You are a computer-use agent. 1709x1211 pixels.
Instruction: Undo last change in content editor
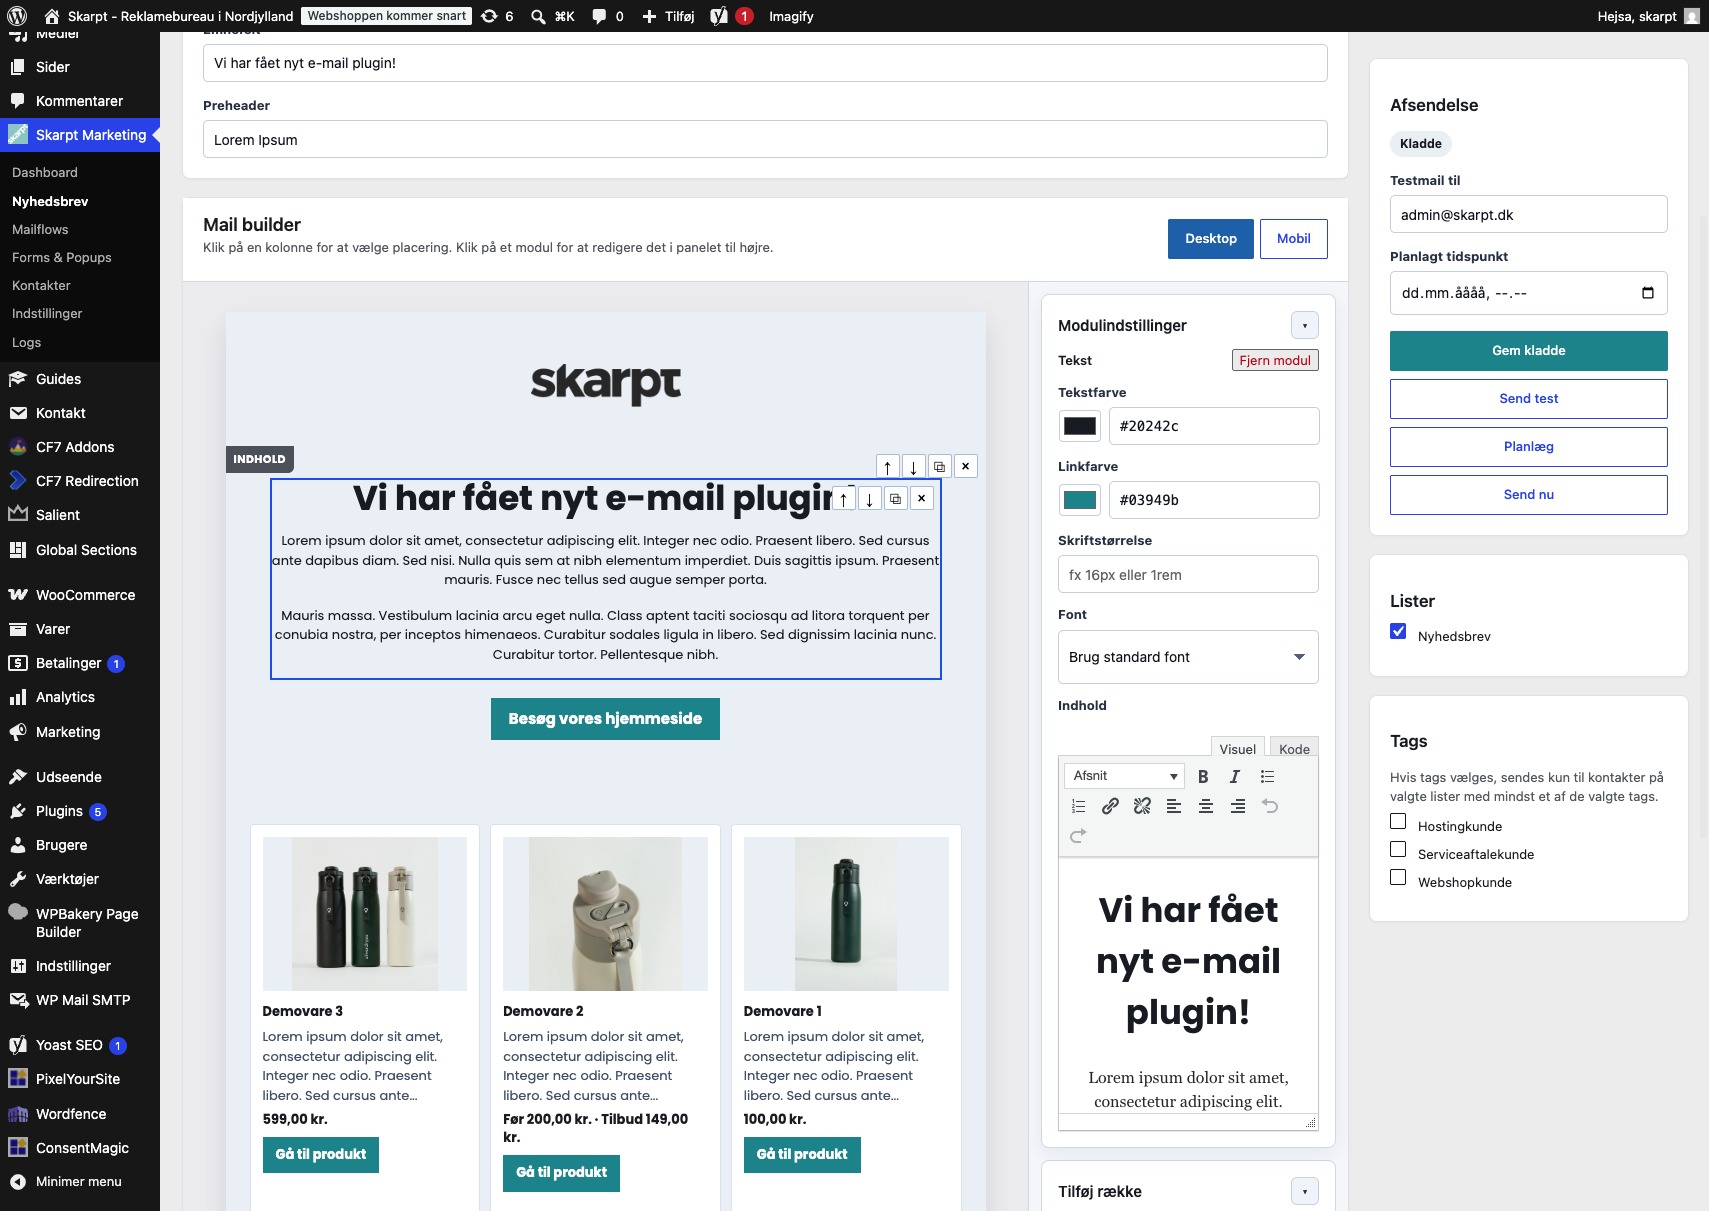click(x=1270, y=806)
